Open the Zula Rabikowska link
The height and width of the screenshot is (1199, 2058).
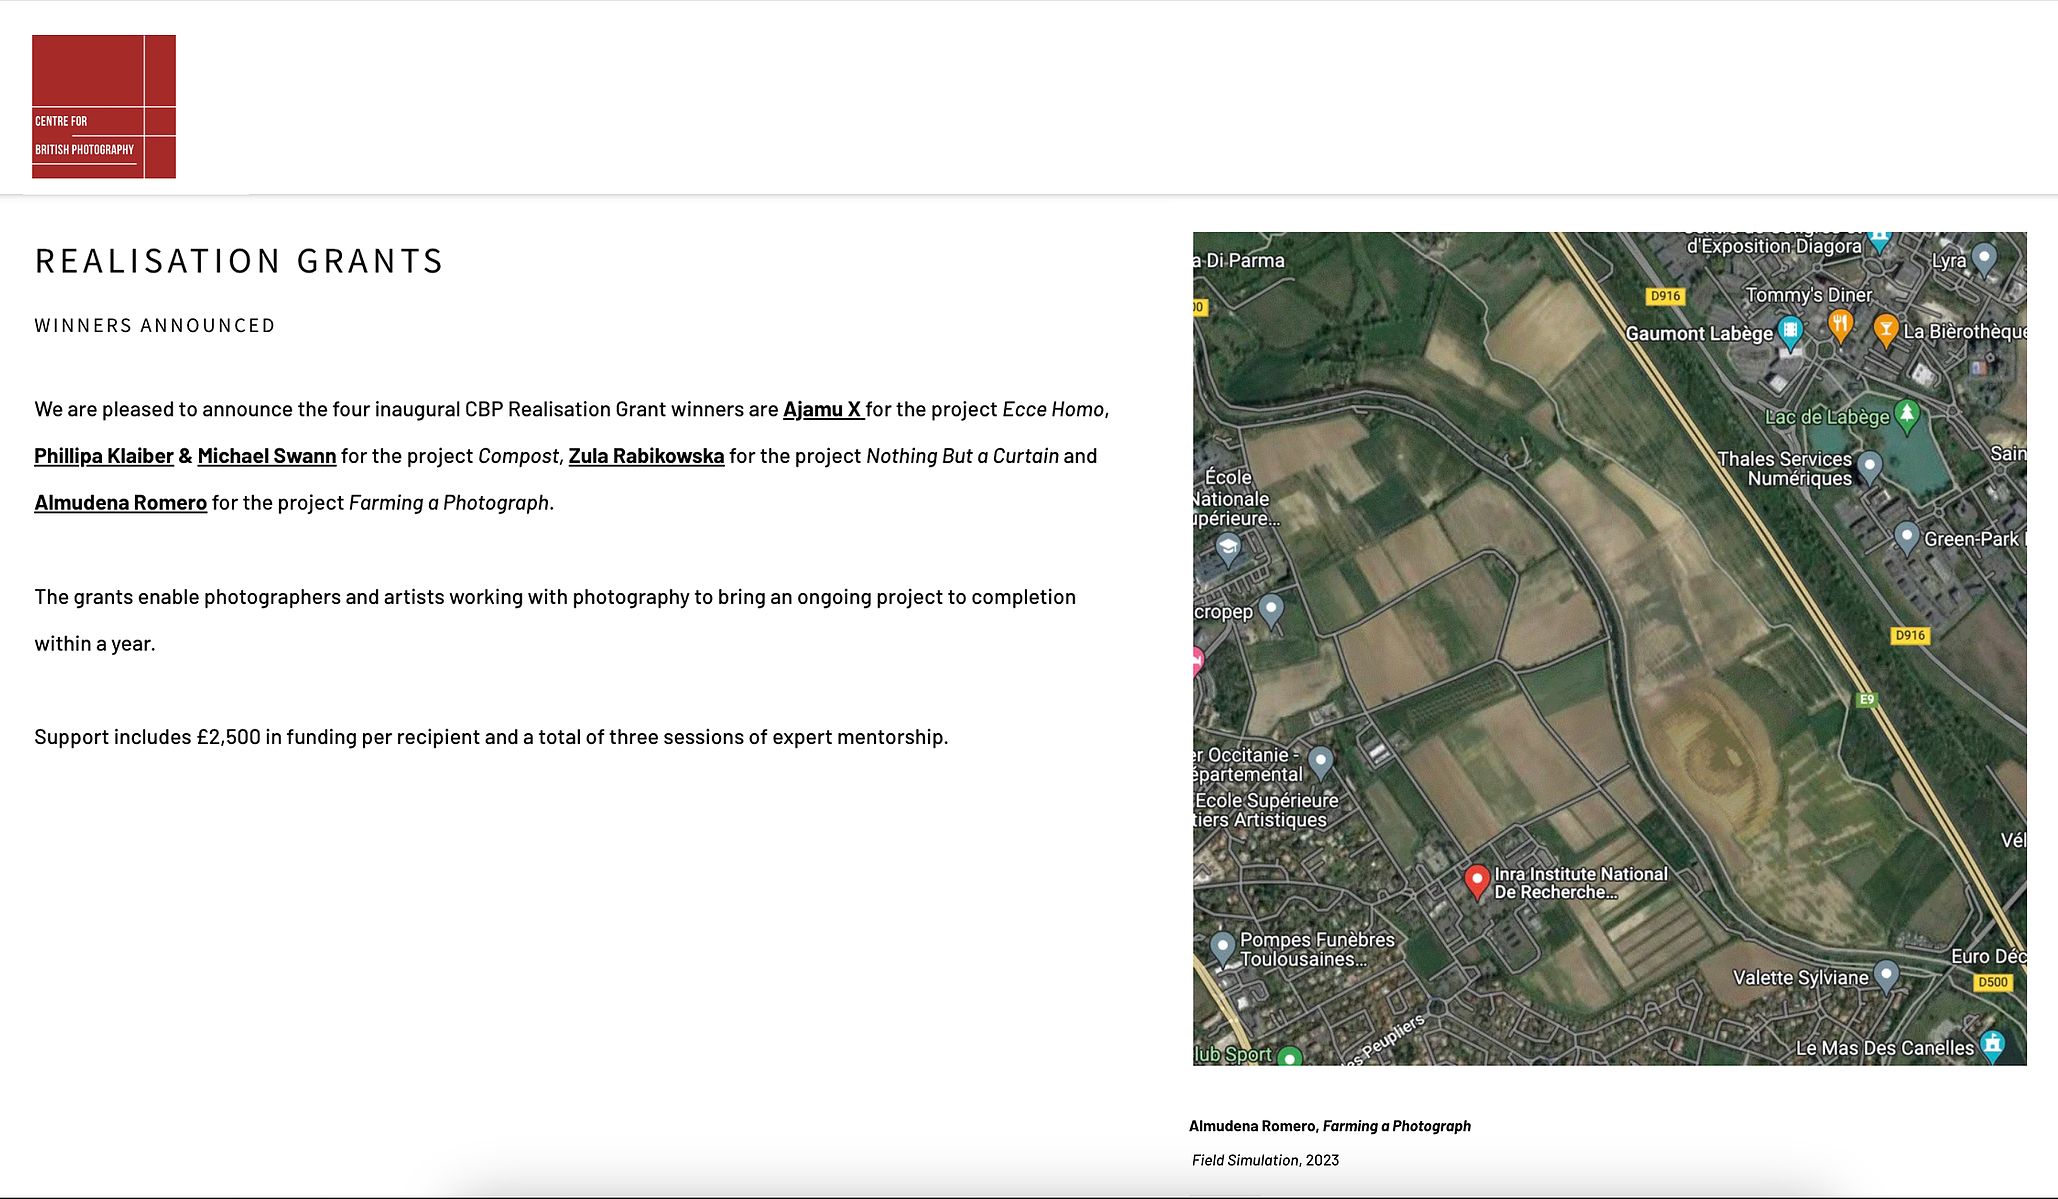pyautogui.click(x=646, y=456)
